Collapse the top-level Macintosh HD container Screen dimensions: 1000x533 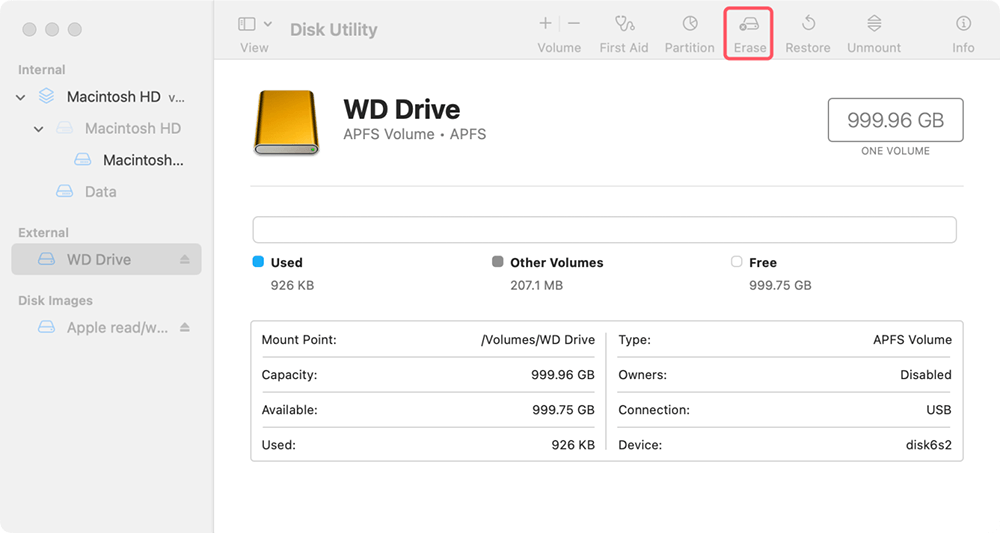click(20, 98)
